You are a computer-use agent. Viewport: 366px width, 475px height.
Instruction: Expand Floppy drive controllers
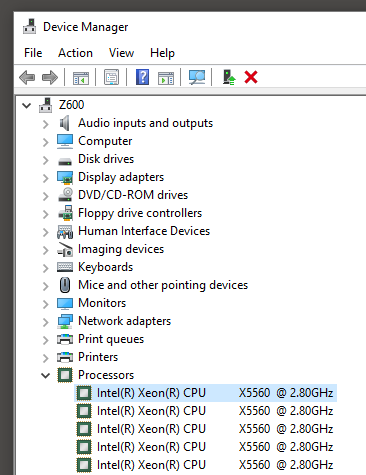46,214
